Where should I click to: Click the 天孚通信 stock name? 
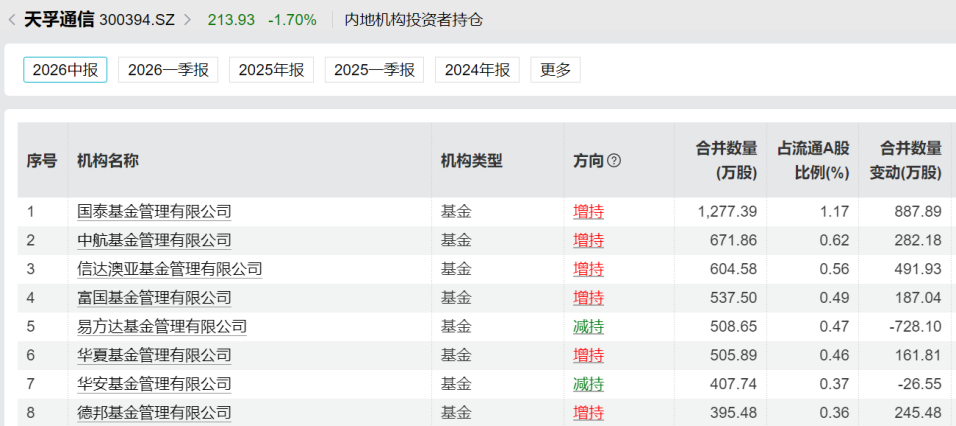[x=59, y=20]
